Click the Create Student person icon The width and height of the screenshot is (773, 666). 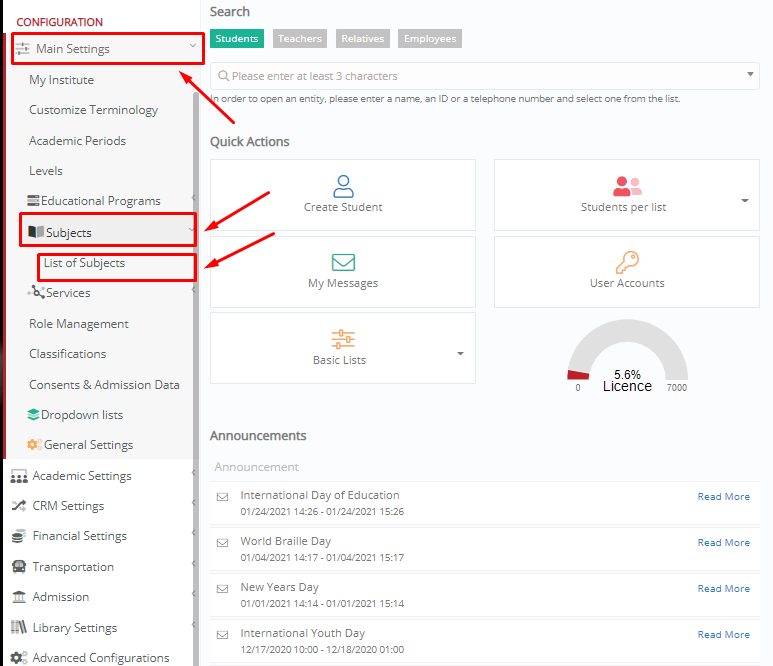pos(343,186)
